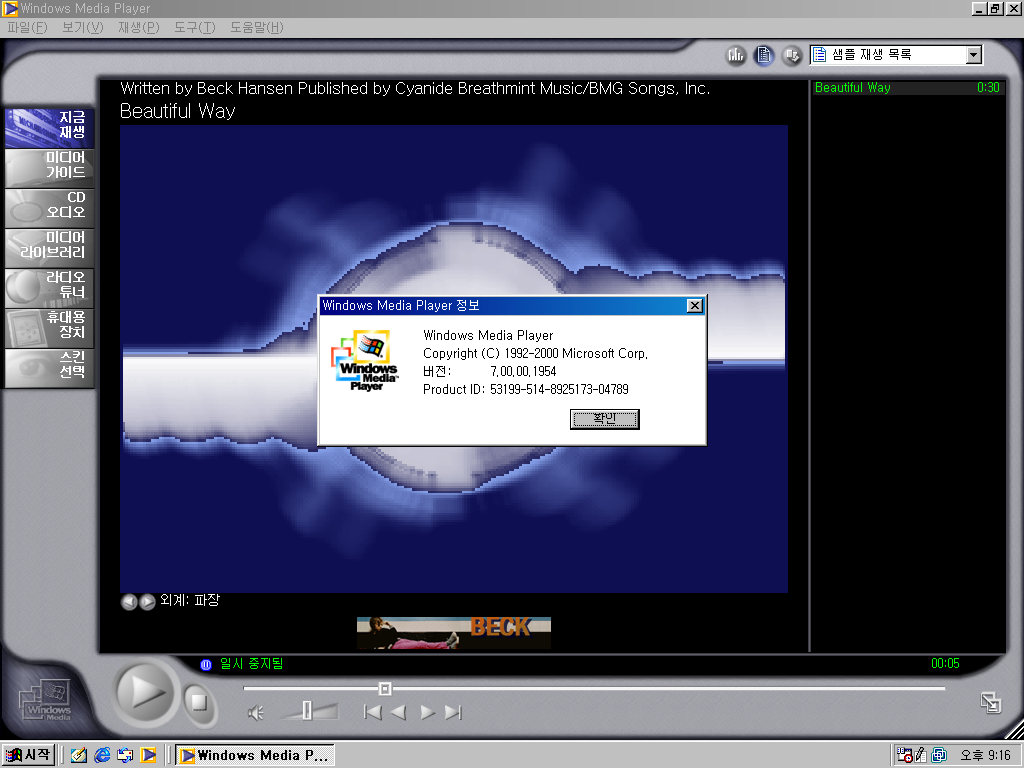Click the first system tray icon

[x=904, y=755]
